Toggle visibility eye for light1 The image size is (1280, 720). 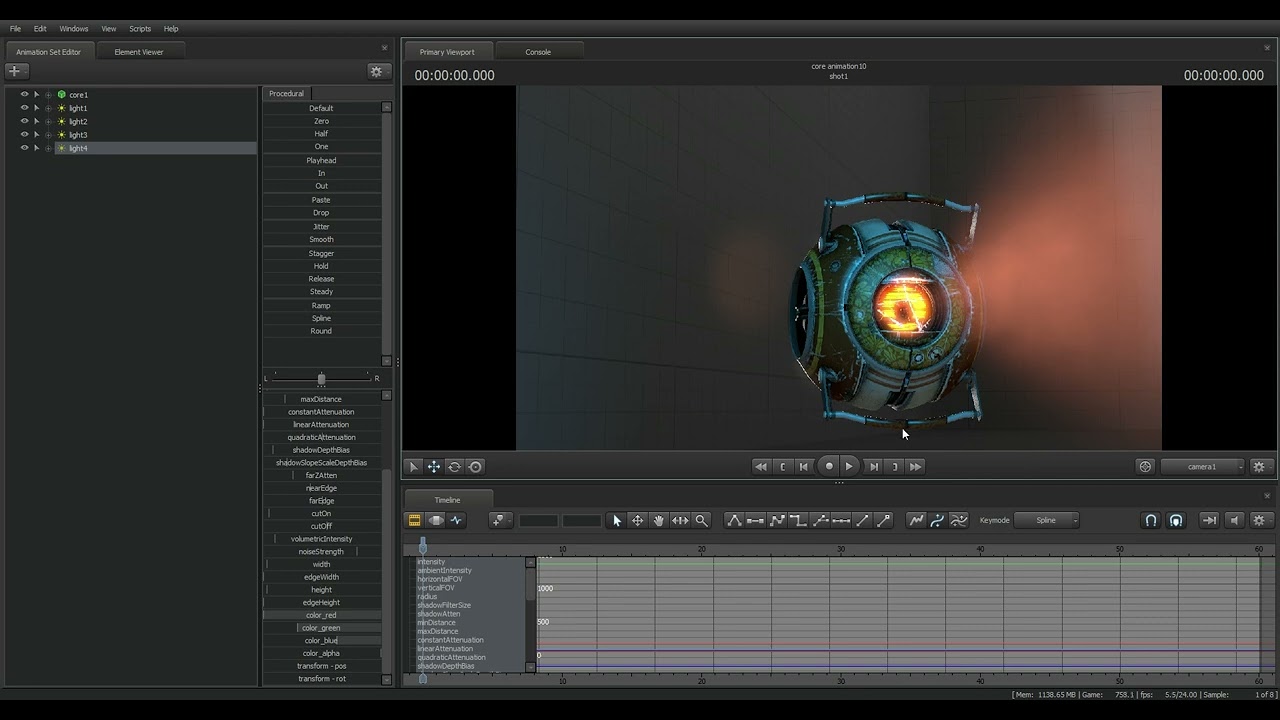25,108
